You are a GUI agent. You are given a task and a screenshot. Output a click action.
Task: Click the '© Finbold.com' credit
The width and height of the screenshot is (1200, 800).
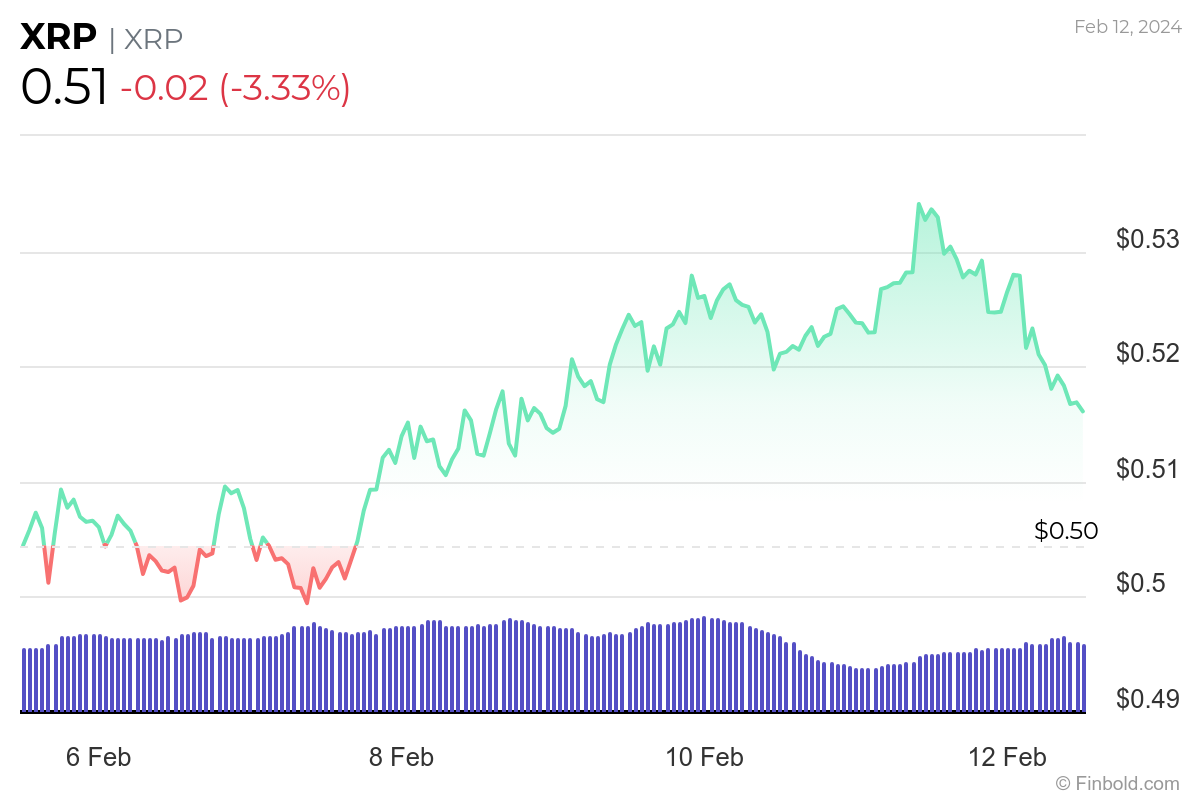tap(1118, 783)
